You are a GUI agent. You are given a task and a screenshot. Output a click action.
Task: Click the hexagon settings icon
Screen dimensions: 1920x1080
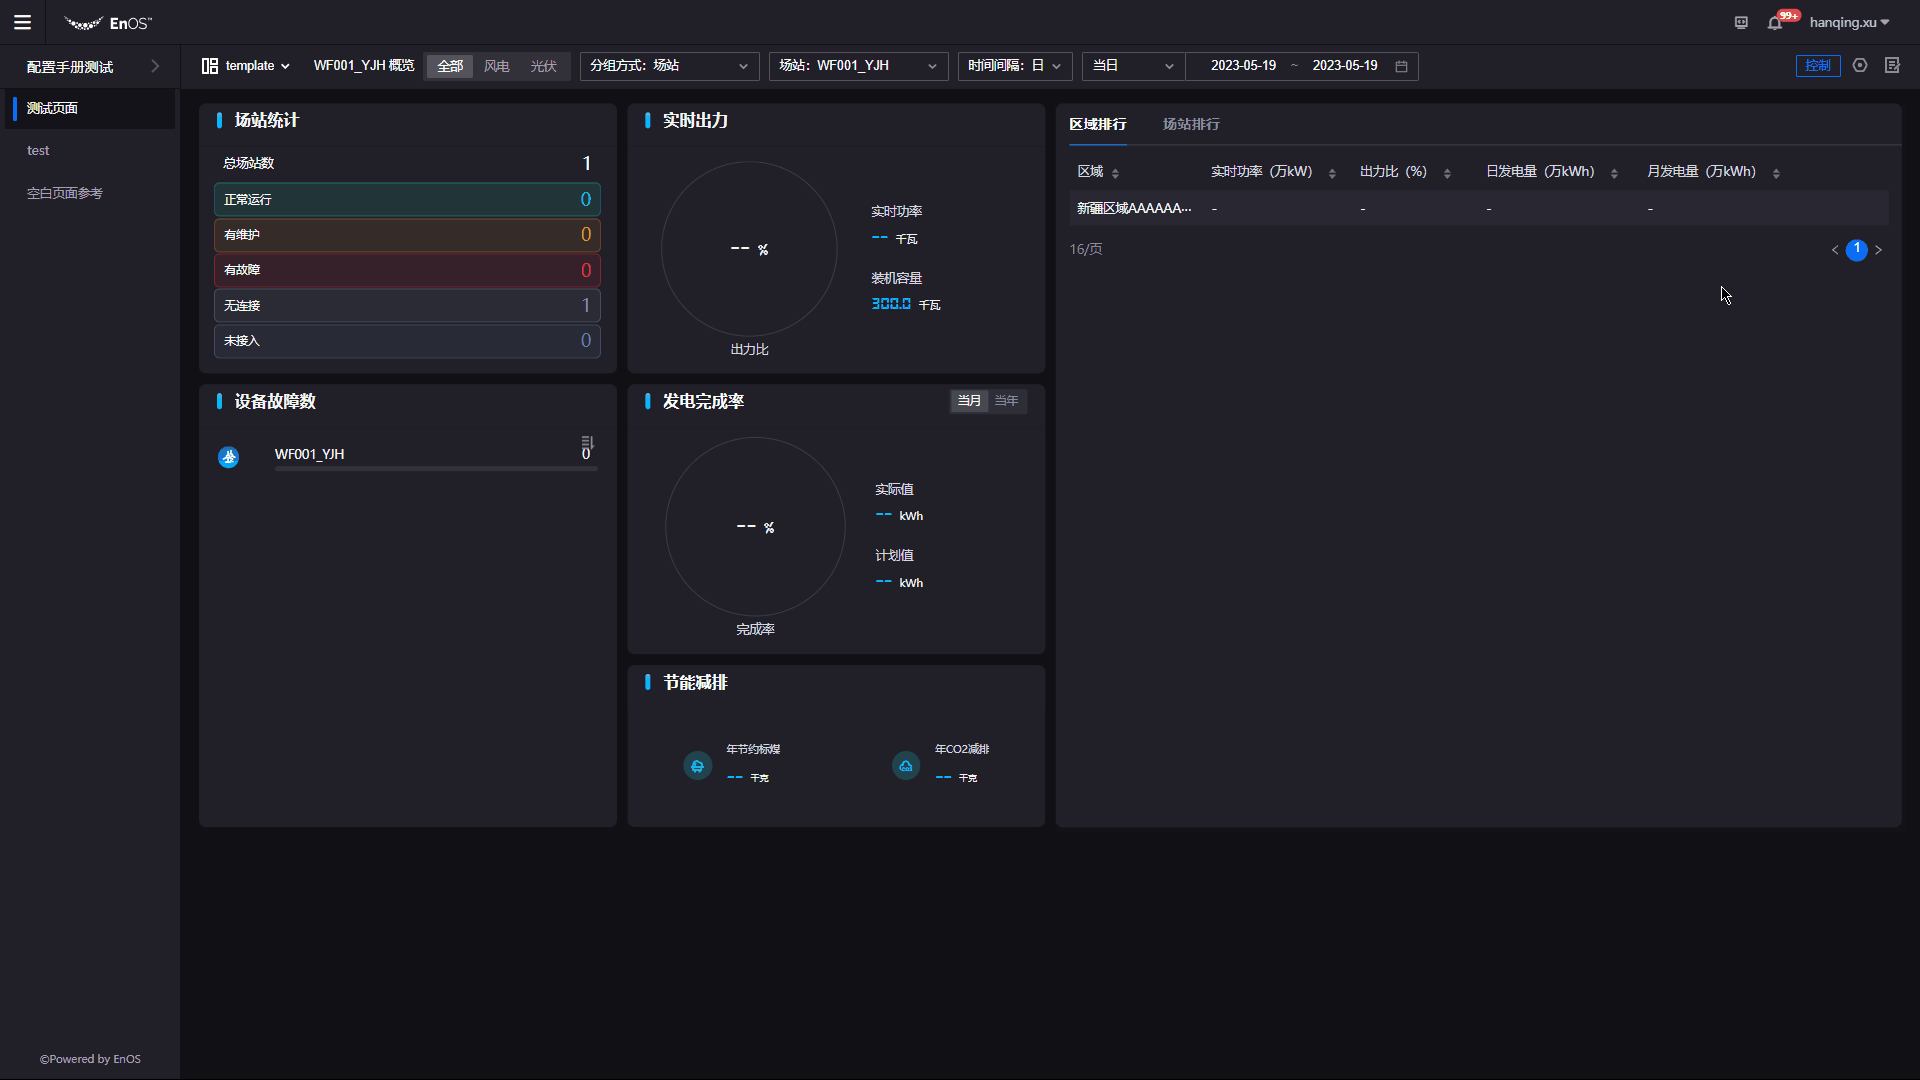(1860, 65)
